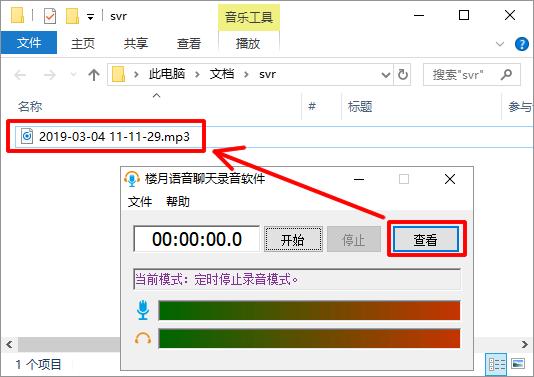Select file 2019-03-04 11-11-29.mp3

pyautogui.click(x=114, y=137)
